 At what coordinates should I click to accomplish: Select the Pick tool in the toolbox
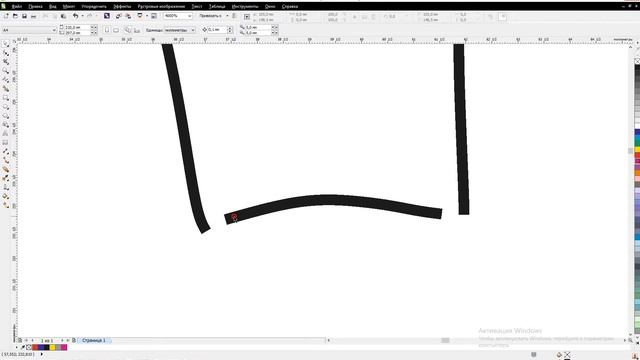coord(6,44)
